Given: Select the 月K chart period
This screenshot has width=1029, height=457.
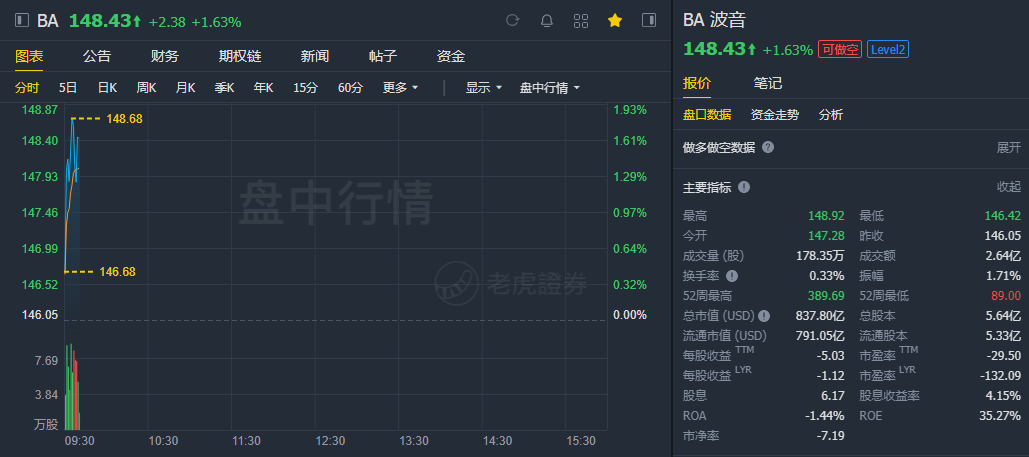Looking at the screenshot, I should click(185, 88).
